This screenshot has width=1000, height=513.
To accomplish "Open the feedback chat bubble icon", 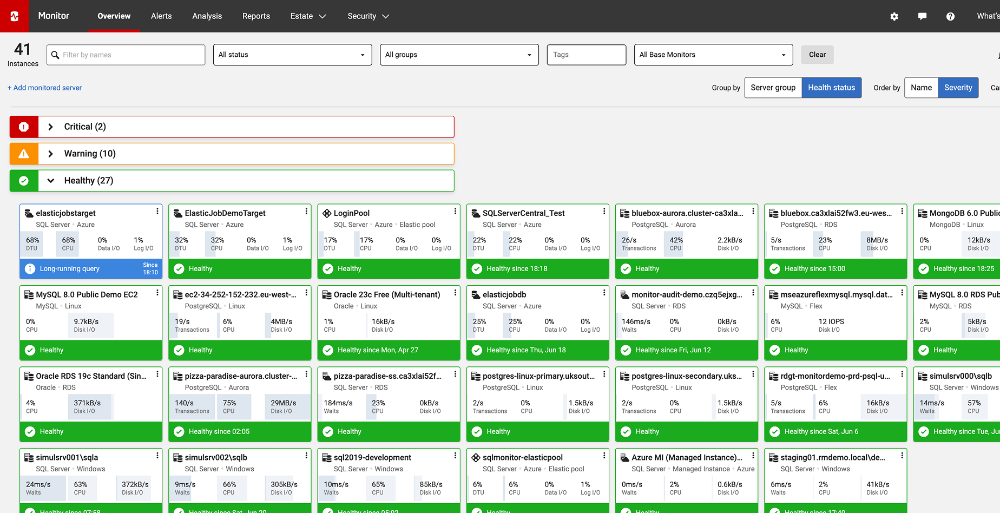I will pos(922,17).
